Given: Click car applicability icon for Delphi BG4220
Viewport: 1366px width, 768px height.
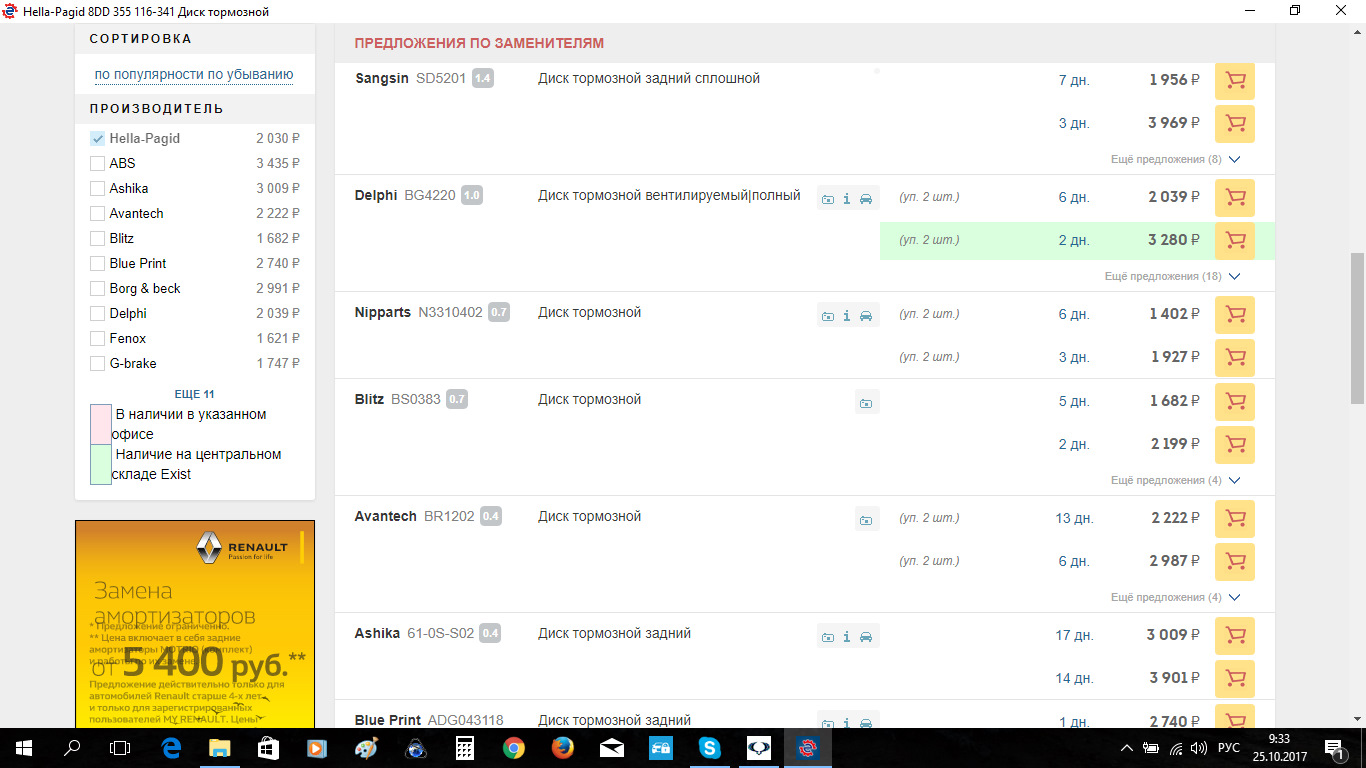Looking at the screenshot, I should 867,199.
